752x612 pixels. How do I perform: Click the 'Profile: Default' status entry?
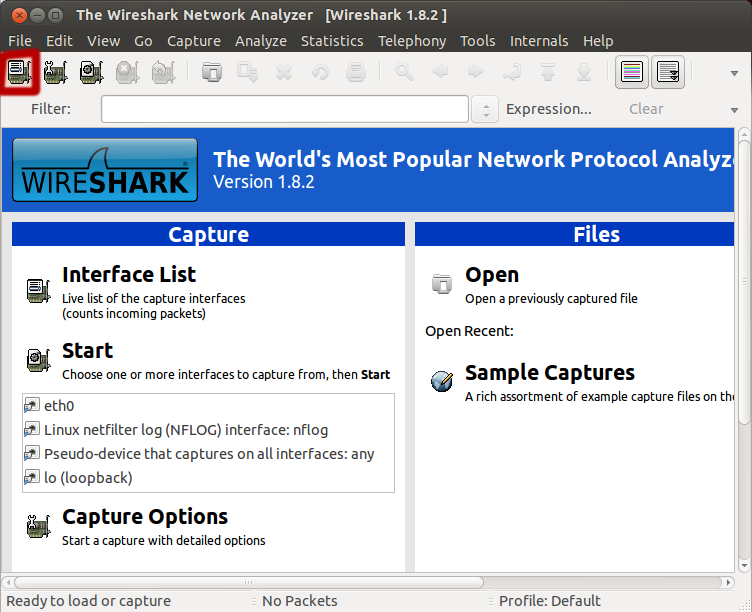(x=550, y=601)
